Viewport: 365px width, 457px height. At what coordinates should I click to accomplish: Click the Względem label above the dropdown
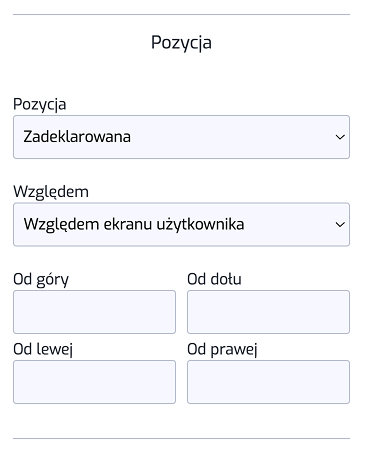pos(51,192)
